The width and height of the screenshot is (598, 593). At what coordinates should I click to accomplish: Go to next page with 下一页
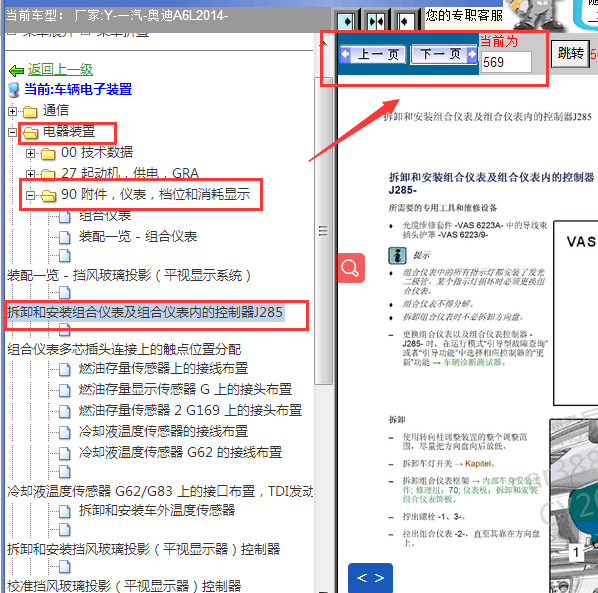click(444, 55)
